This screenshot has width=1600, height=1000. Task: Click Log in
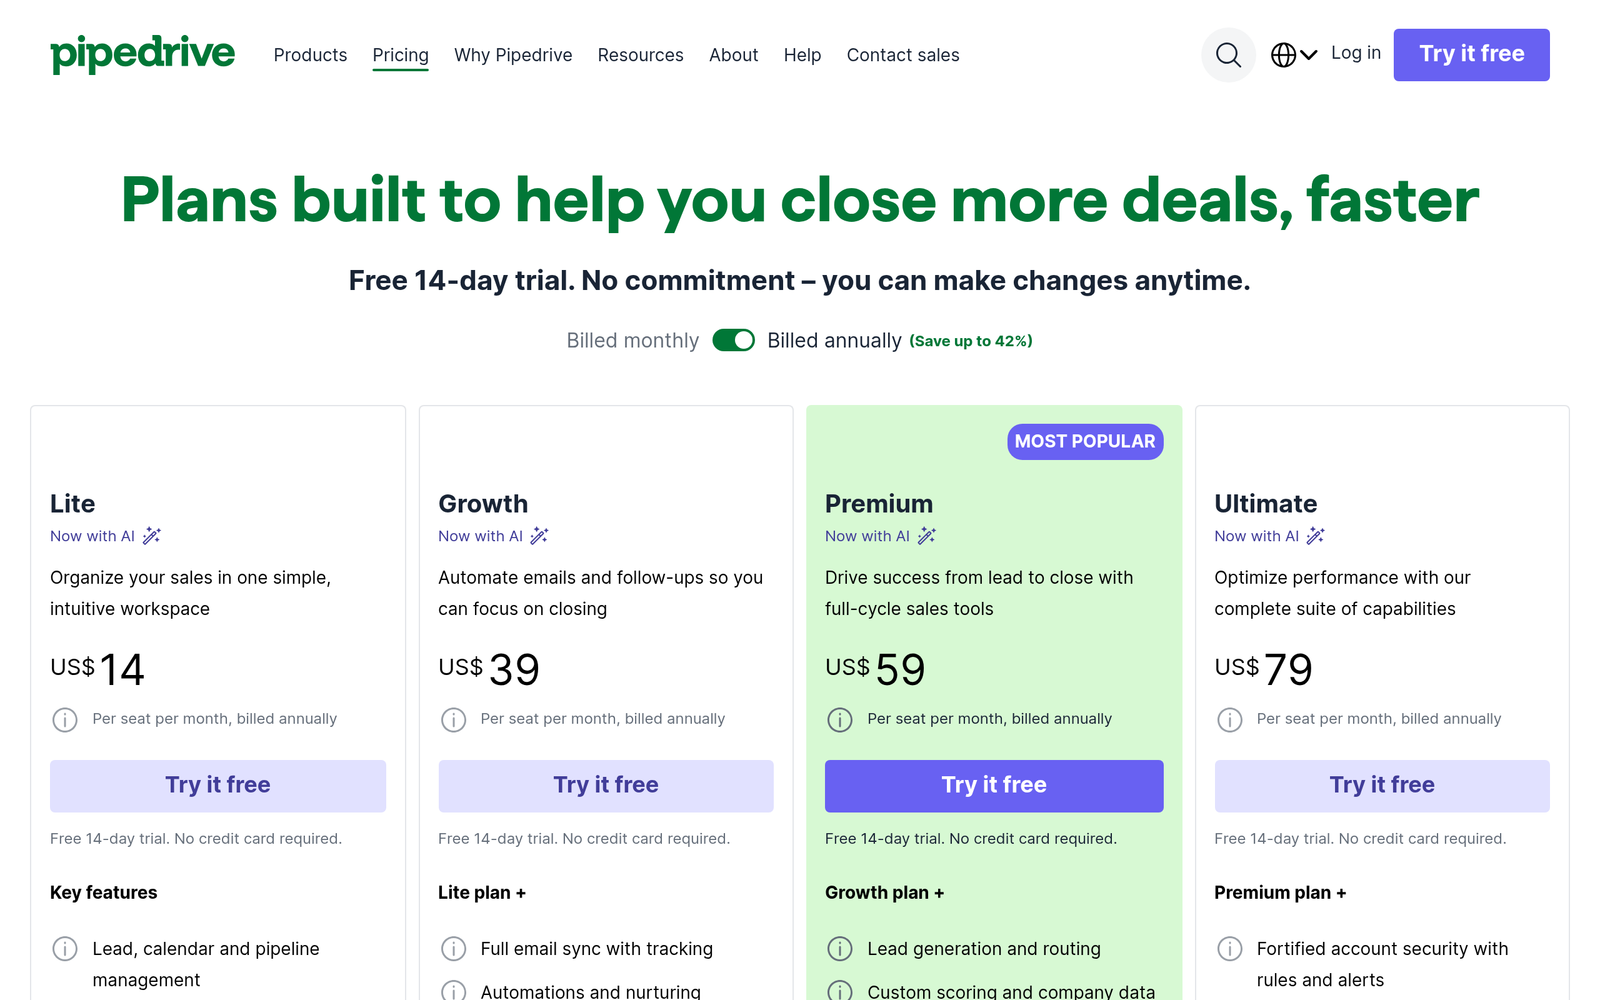click(1355, 53)
